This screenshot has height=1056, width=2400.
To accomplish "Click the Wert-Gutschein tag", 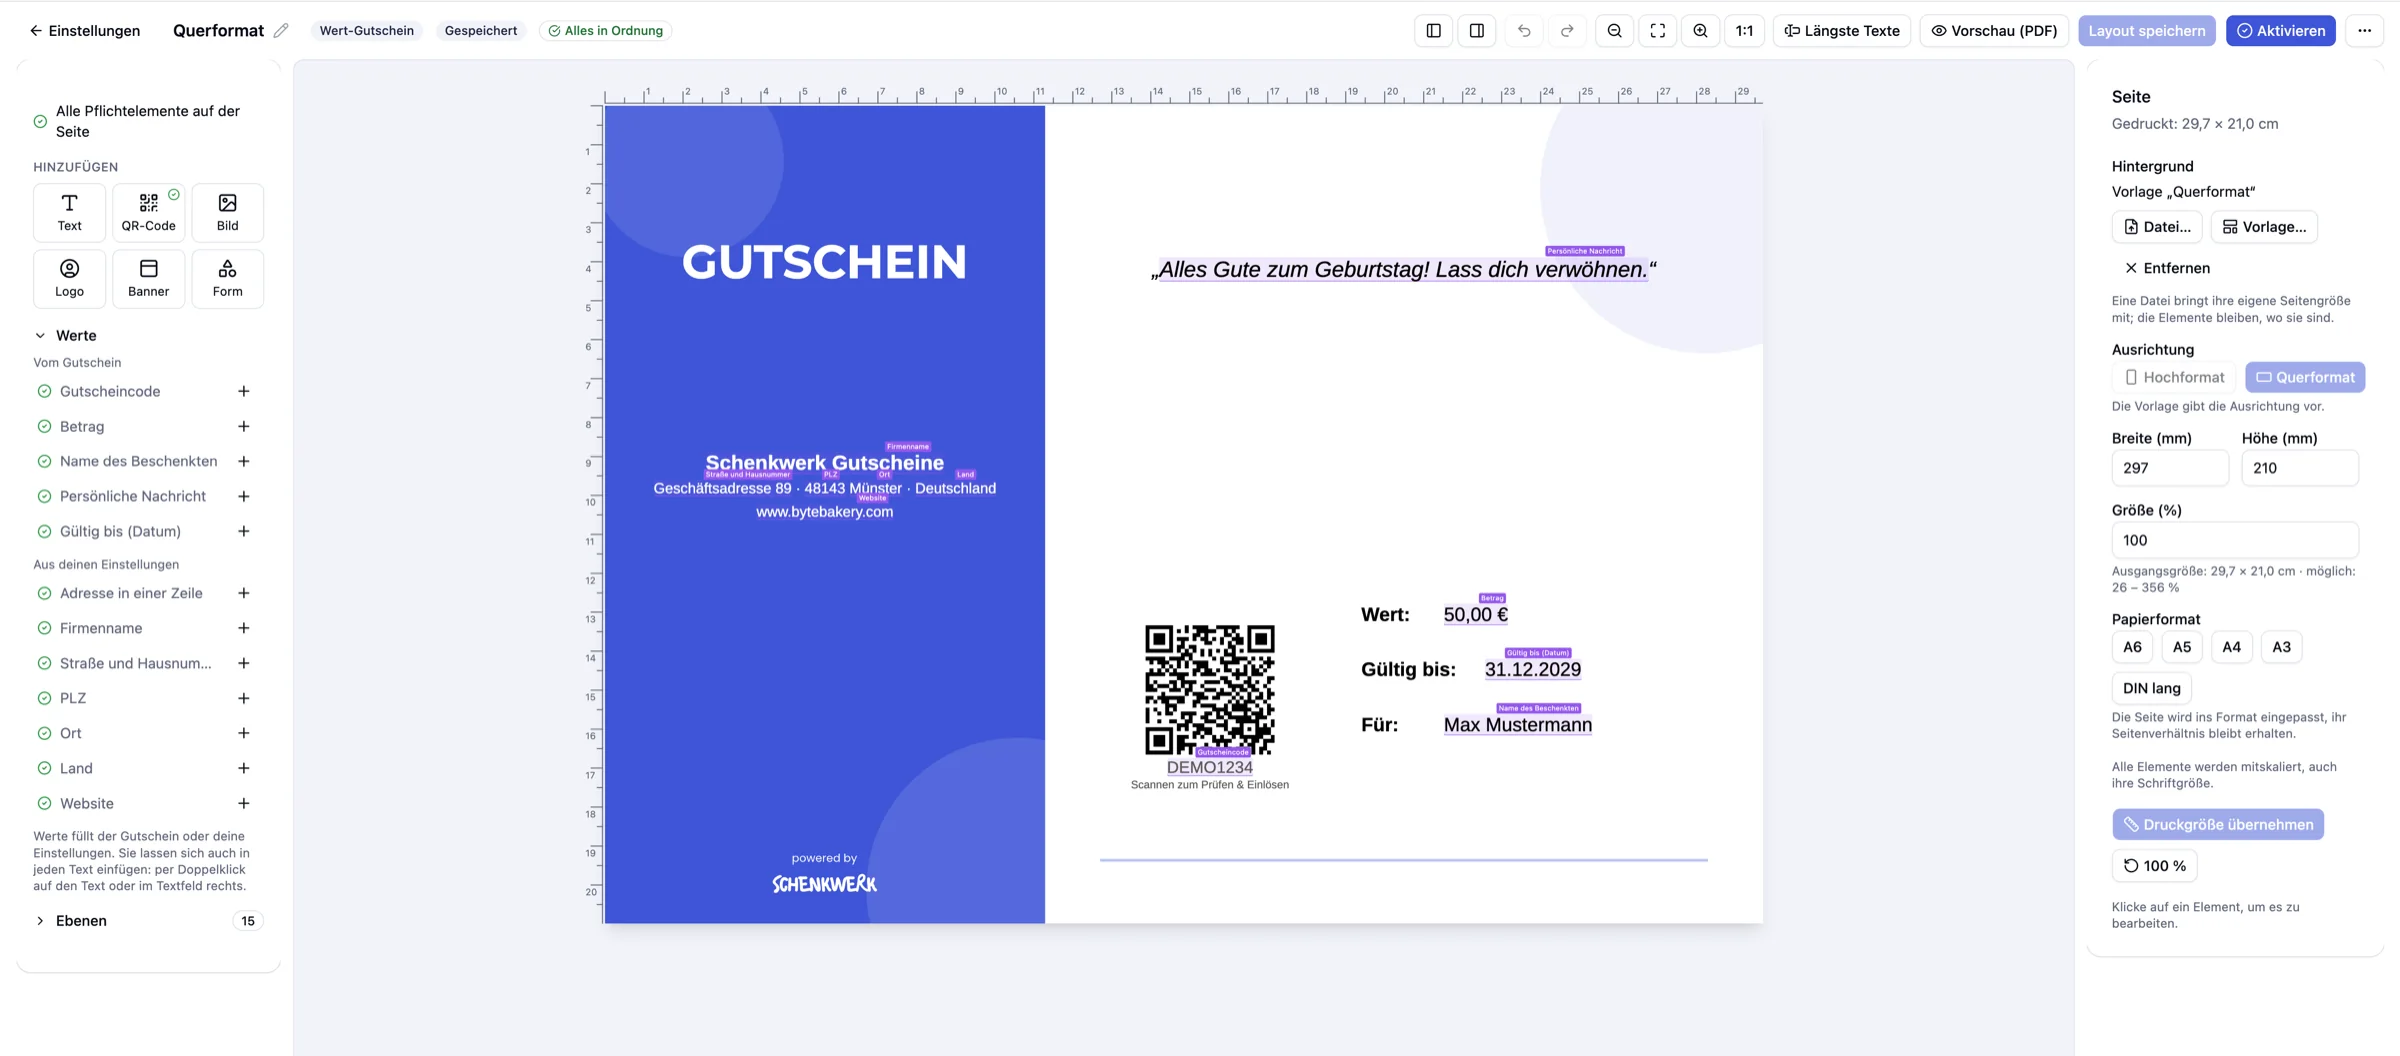I will point(366,30).
